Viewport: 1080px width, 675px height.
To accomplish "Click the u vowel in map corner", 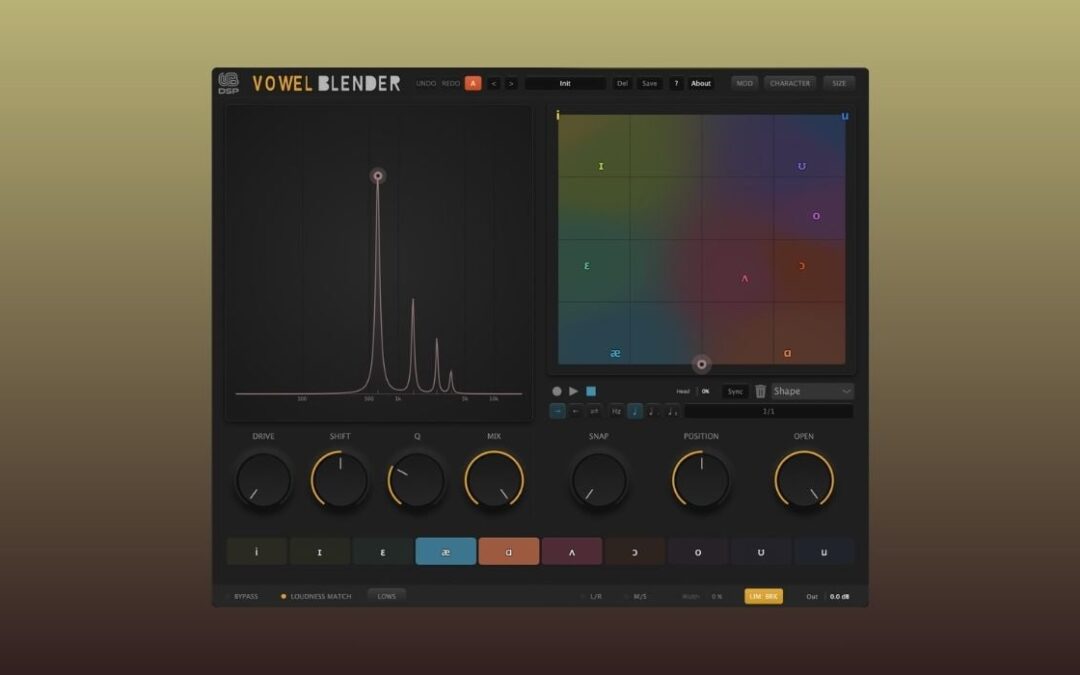I will (x=845, y=116).
